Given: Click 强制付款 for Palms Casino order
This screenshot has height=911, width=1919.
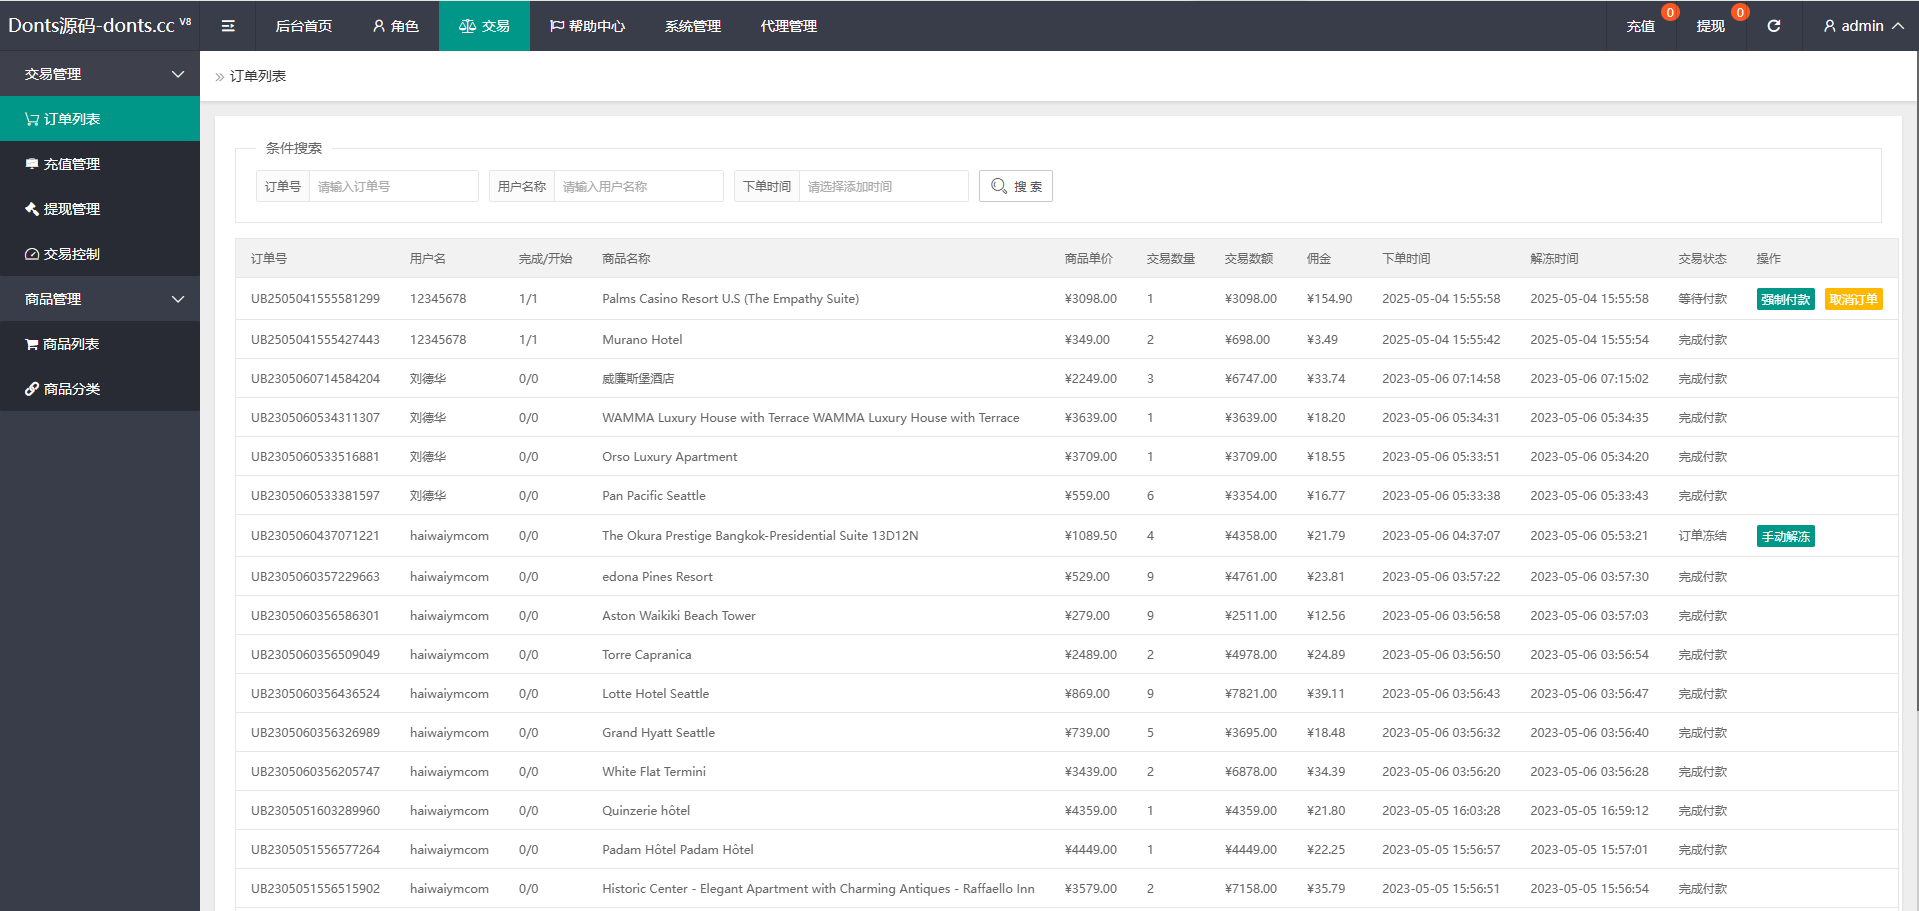Looking at the screenshot, I should coord(1785,299).
